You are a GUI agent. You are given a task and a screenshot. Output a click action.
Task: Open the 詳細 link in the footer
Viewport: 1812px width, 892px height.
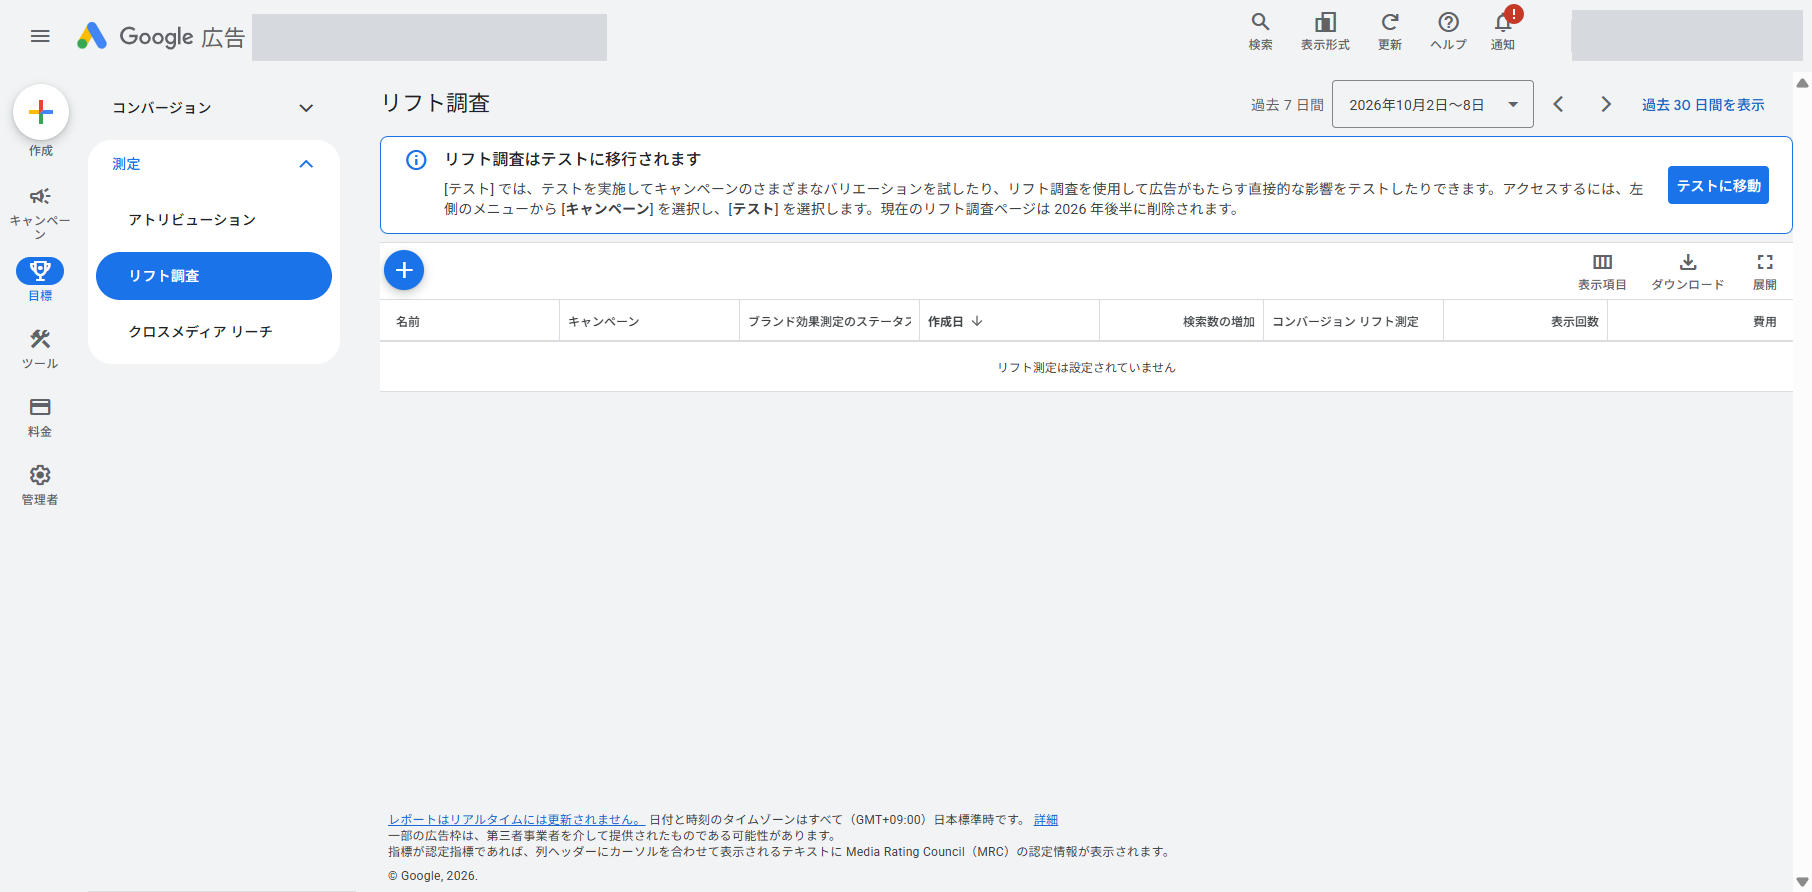pyautogui.click(x=1046, y=820)
